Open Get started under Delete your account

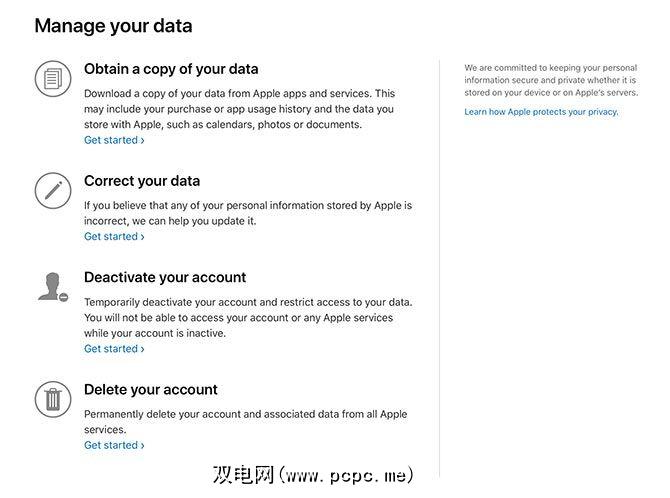114,445
